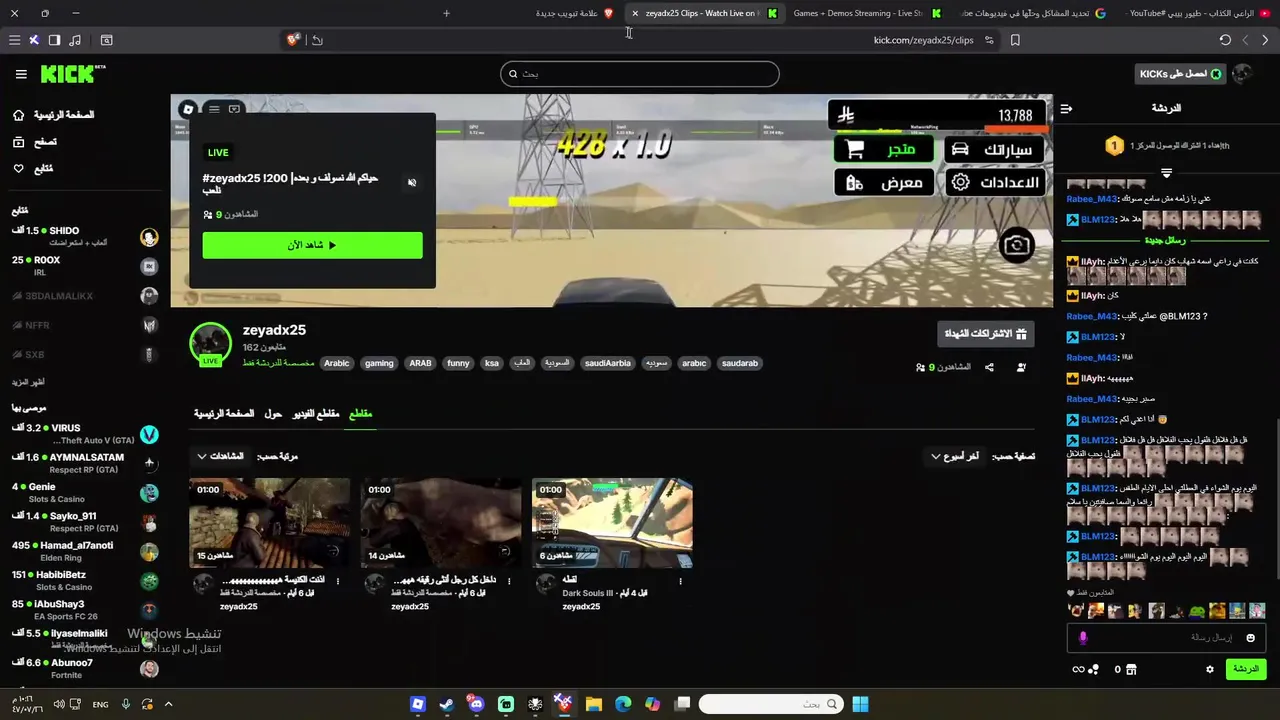Select the funny tag
The image size is (1280, 720).
point(458,363)
